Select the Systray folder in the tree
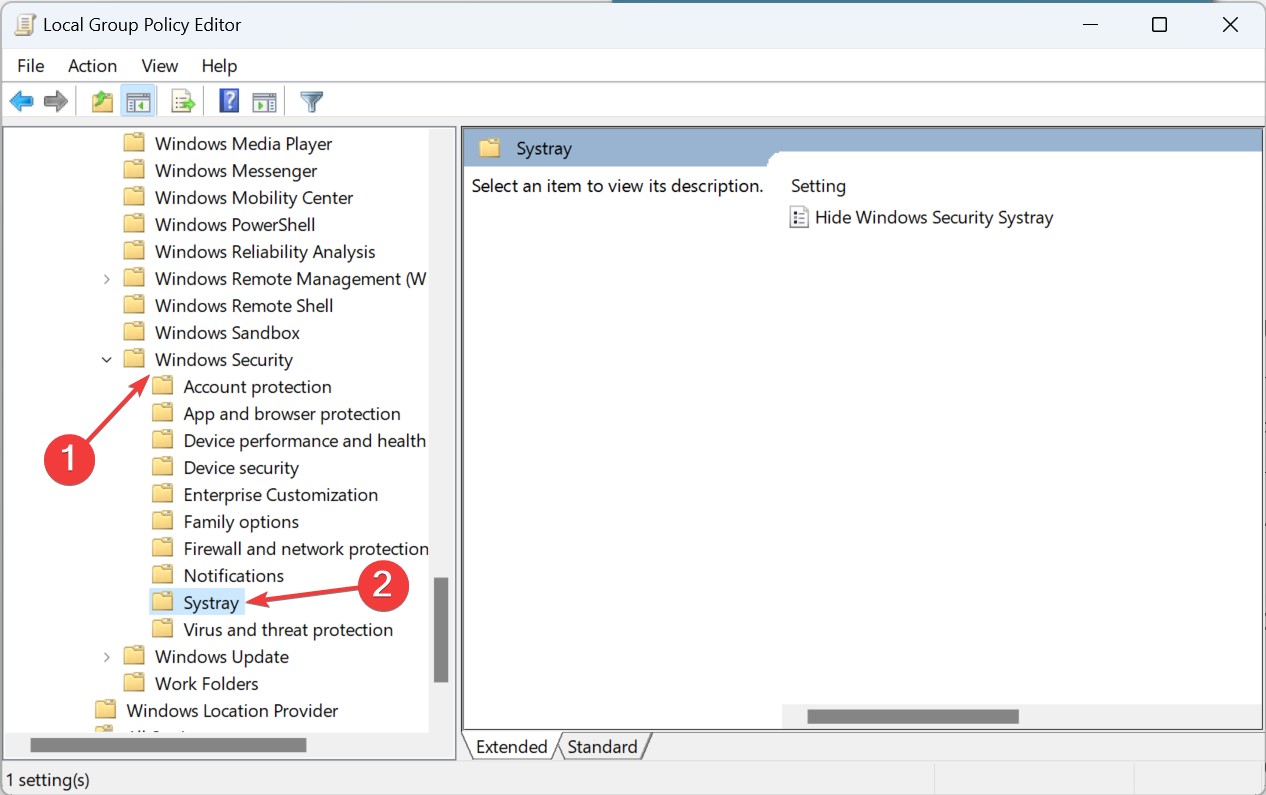 click(x=211, y=603)
